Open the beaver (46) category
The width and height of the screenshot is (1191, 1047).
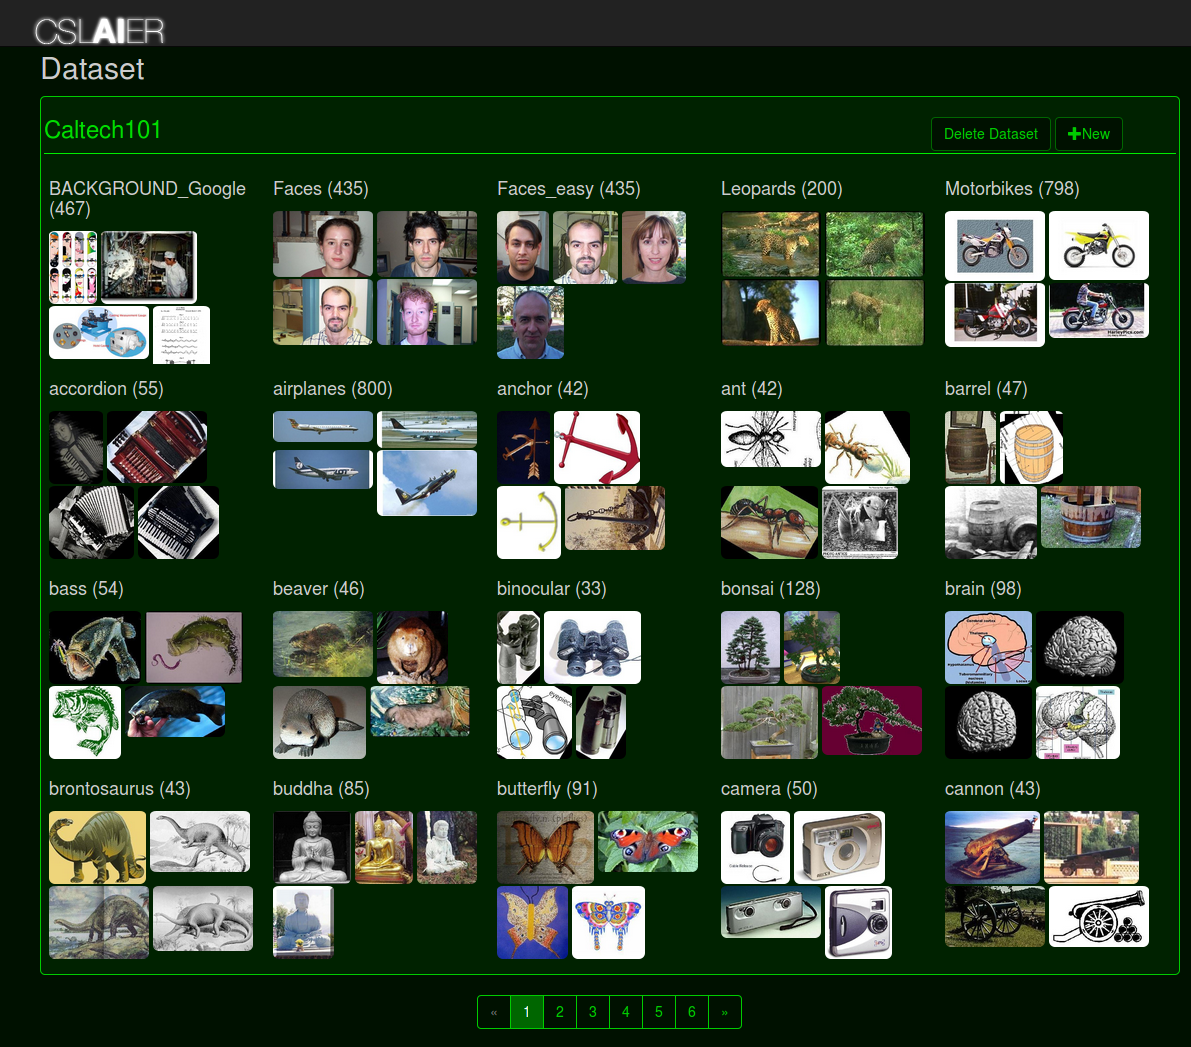(318, 588)
